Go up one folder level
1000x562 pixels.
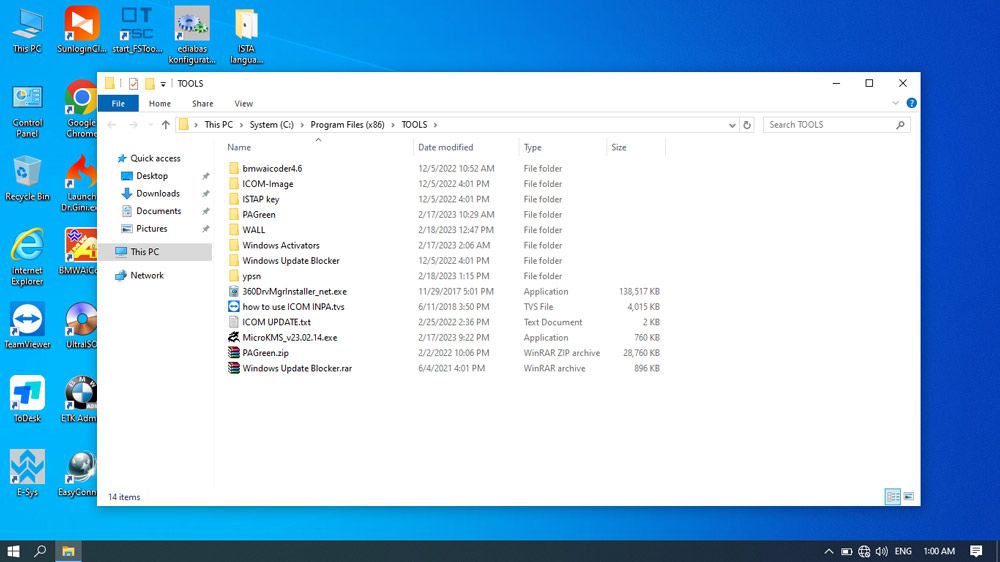point(166,125)
